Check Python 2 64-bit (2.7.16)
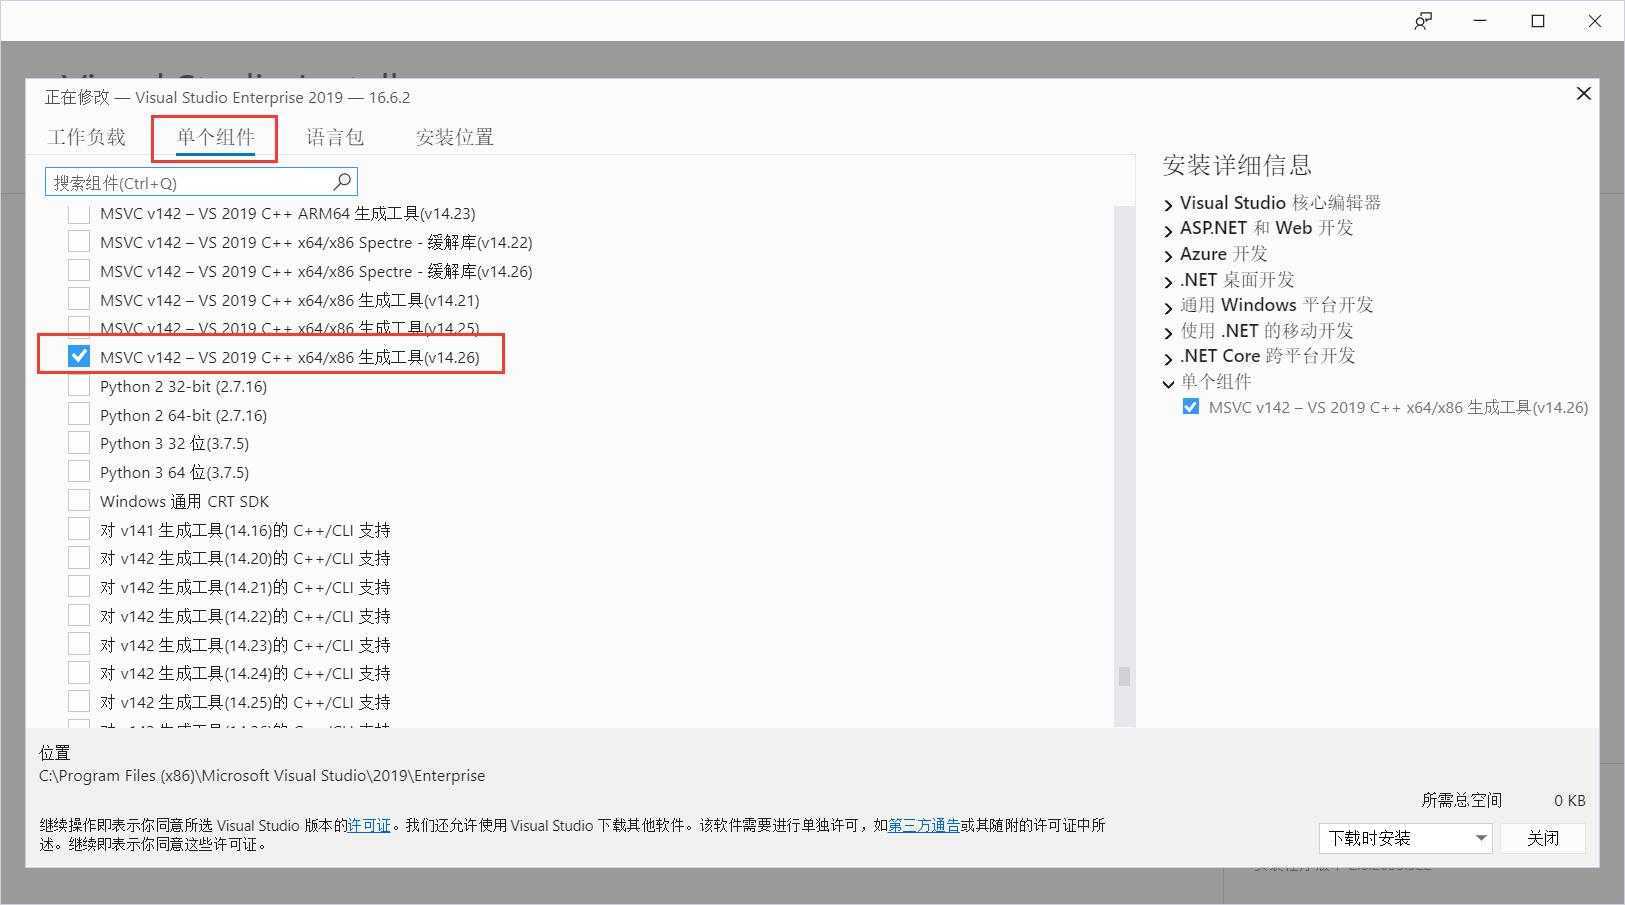The image size is (1625, 905). (79, 415)
